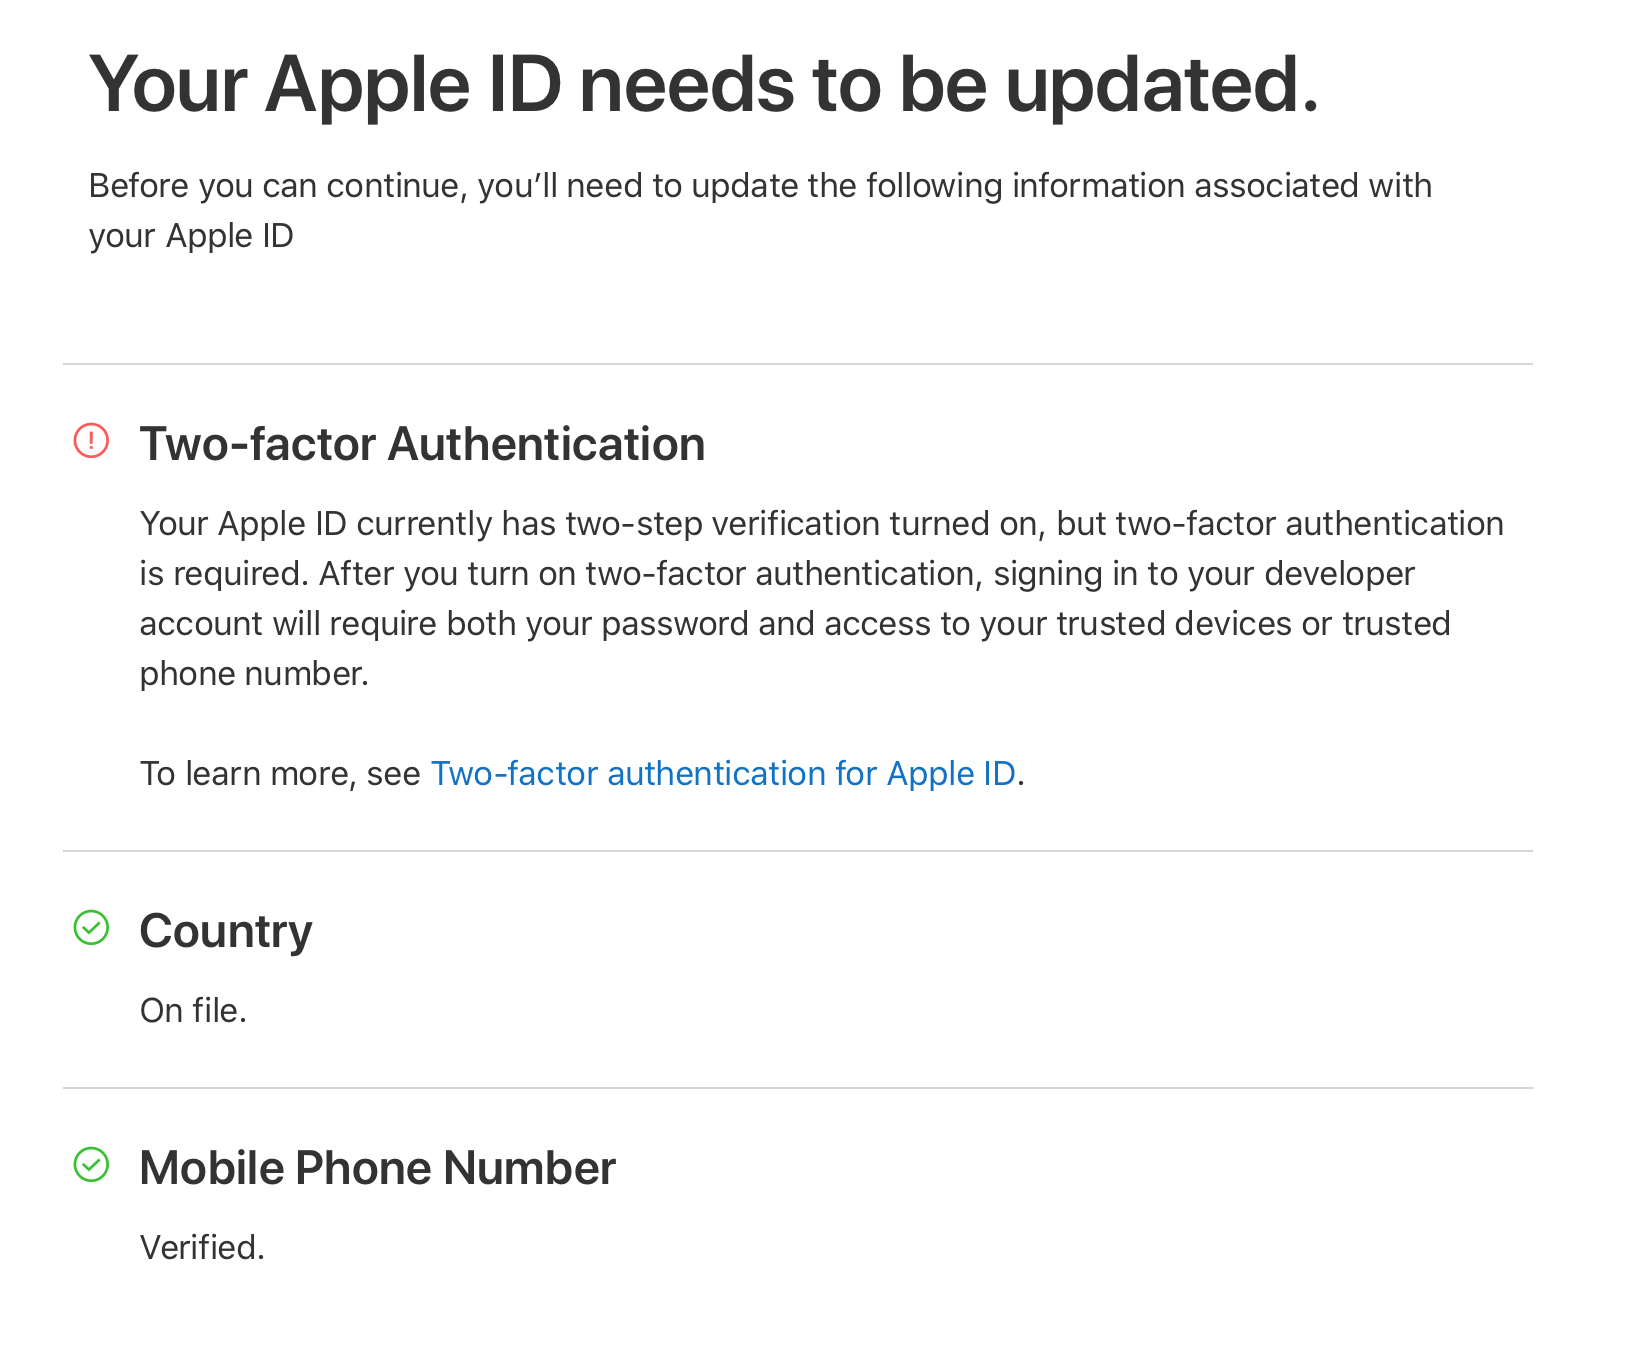The image size is (1632, 1350).
Task: Click the 'Your Apple ID needs to be updated' title
Action: (x=704, y=84)
